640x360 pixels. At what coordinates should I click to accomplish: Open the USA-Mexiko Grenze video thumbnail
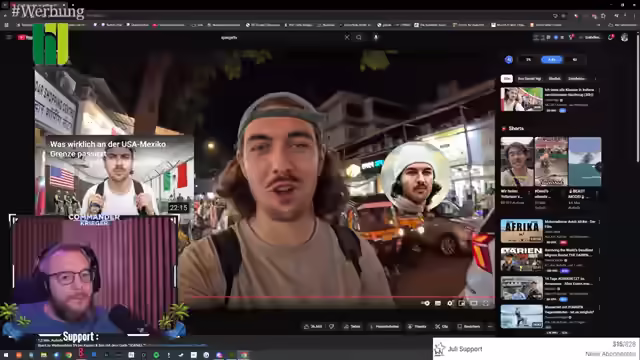pyautogui.click(x=114, y=176)
